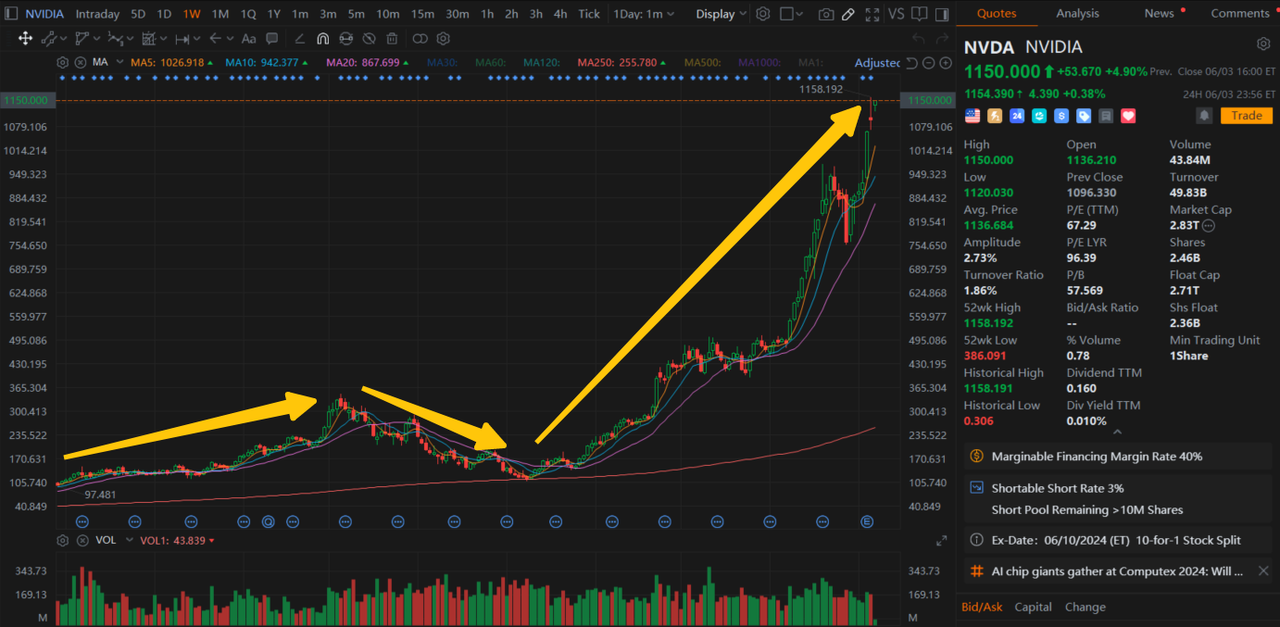Open quote panel settings gear
Screen dimensions: 1280x627
click(x=1263, y=45)
